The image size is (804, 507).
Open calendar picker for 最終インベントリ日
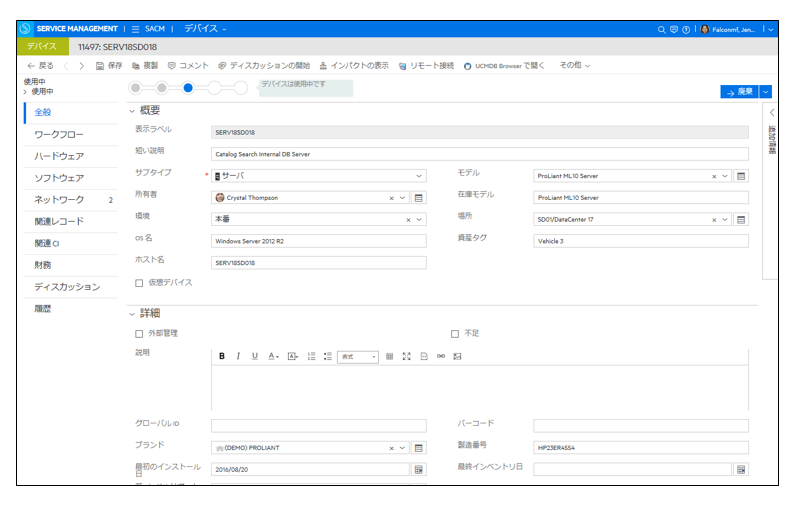point(741,469)
